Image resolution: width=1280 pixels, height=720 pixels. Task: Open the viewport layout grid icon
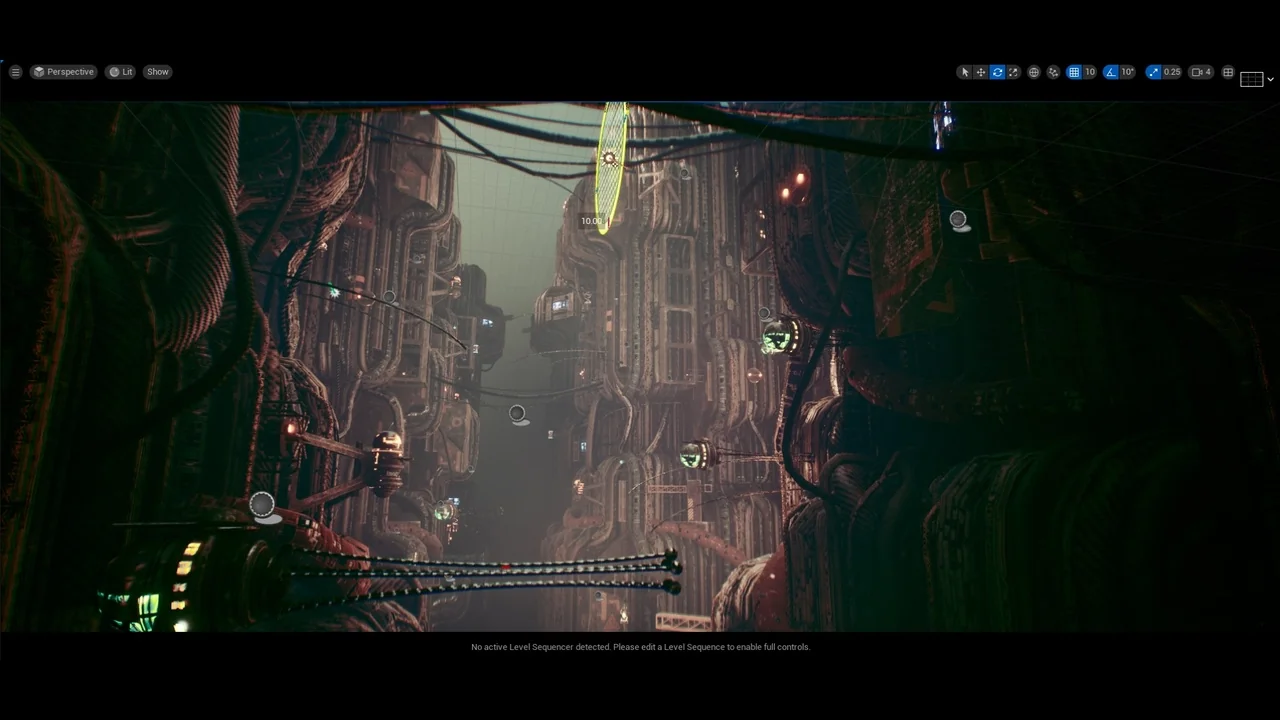pos(1227,71)
